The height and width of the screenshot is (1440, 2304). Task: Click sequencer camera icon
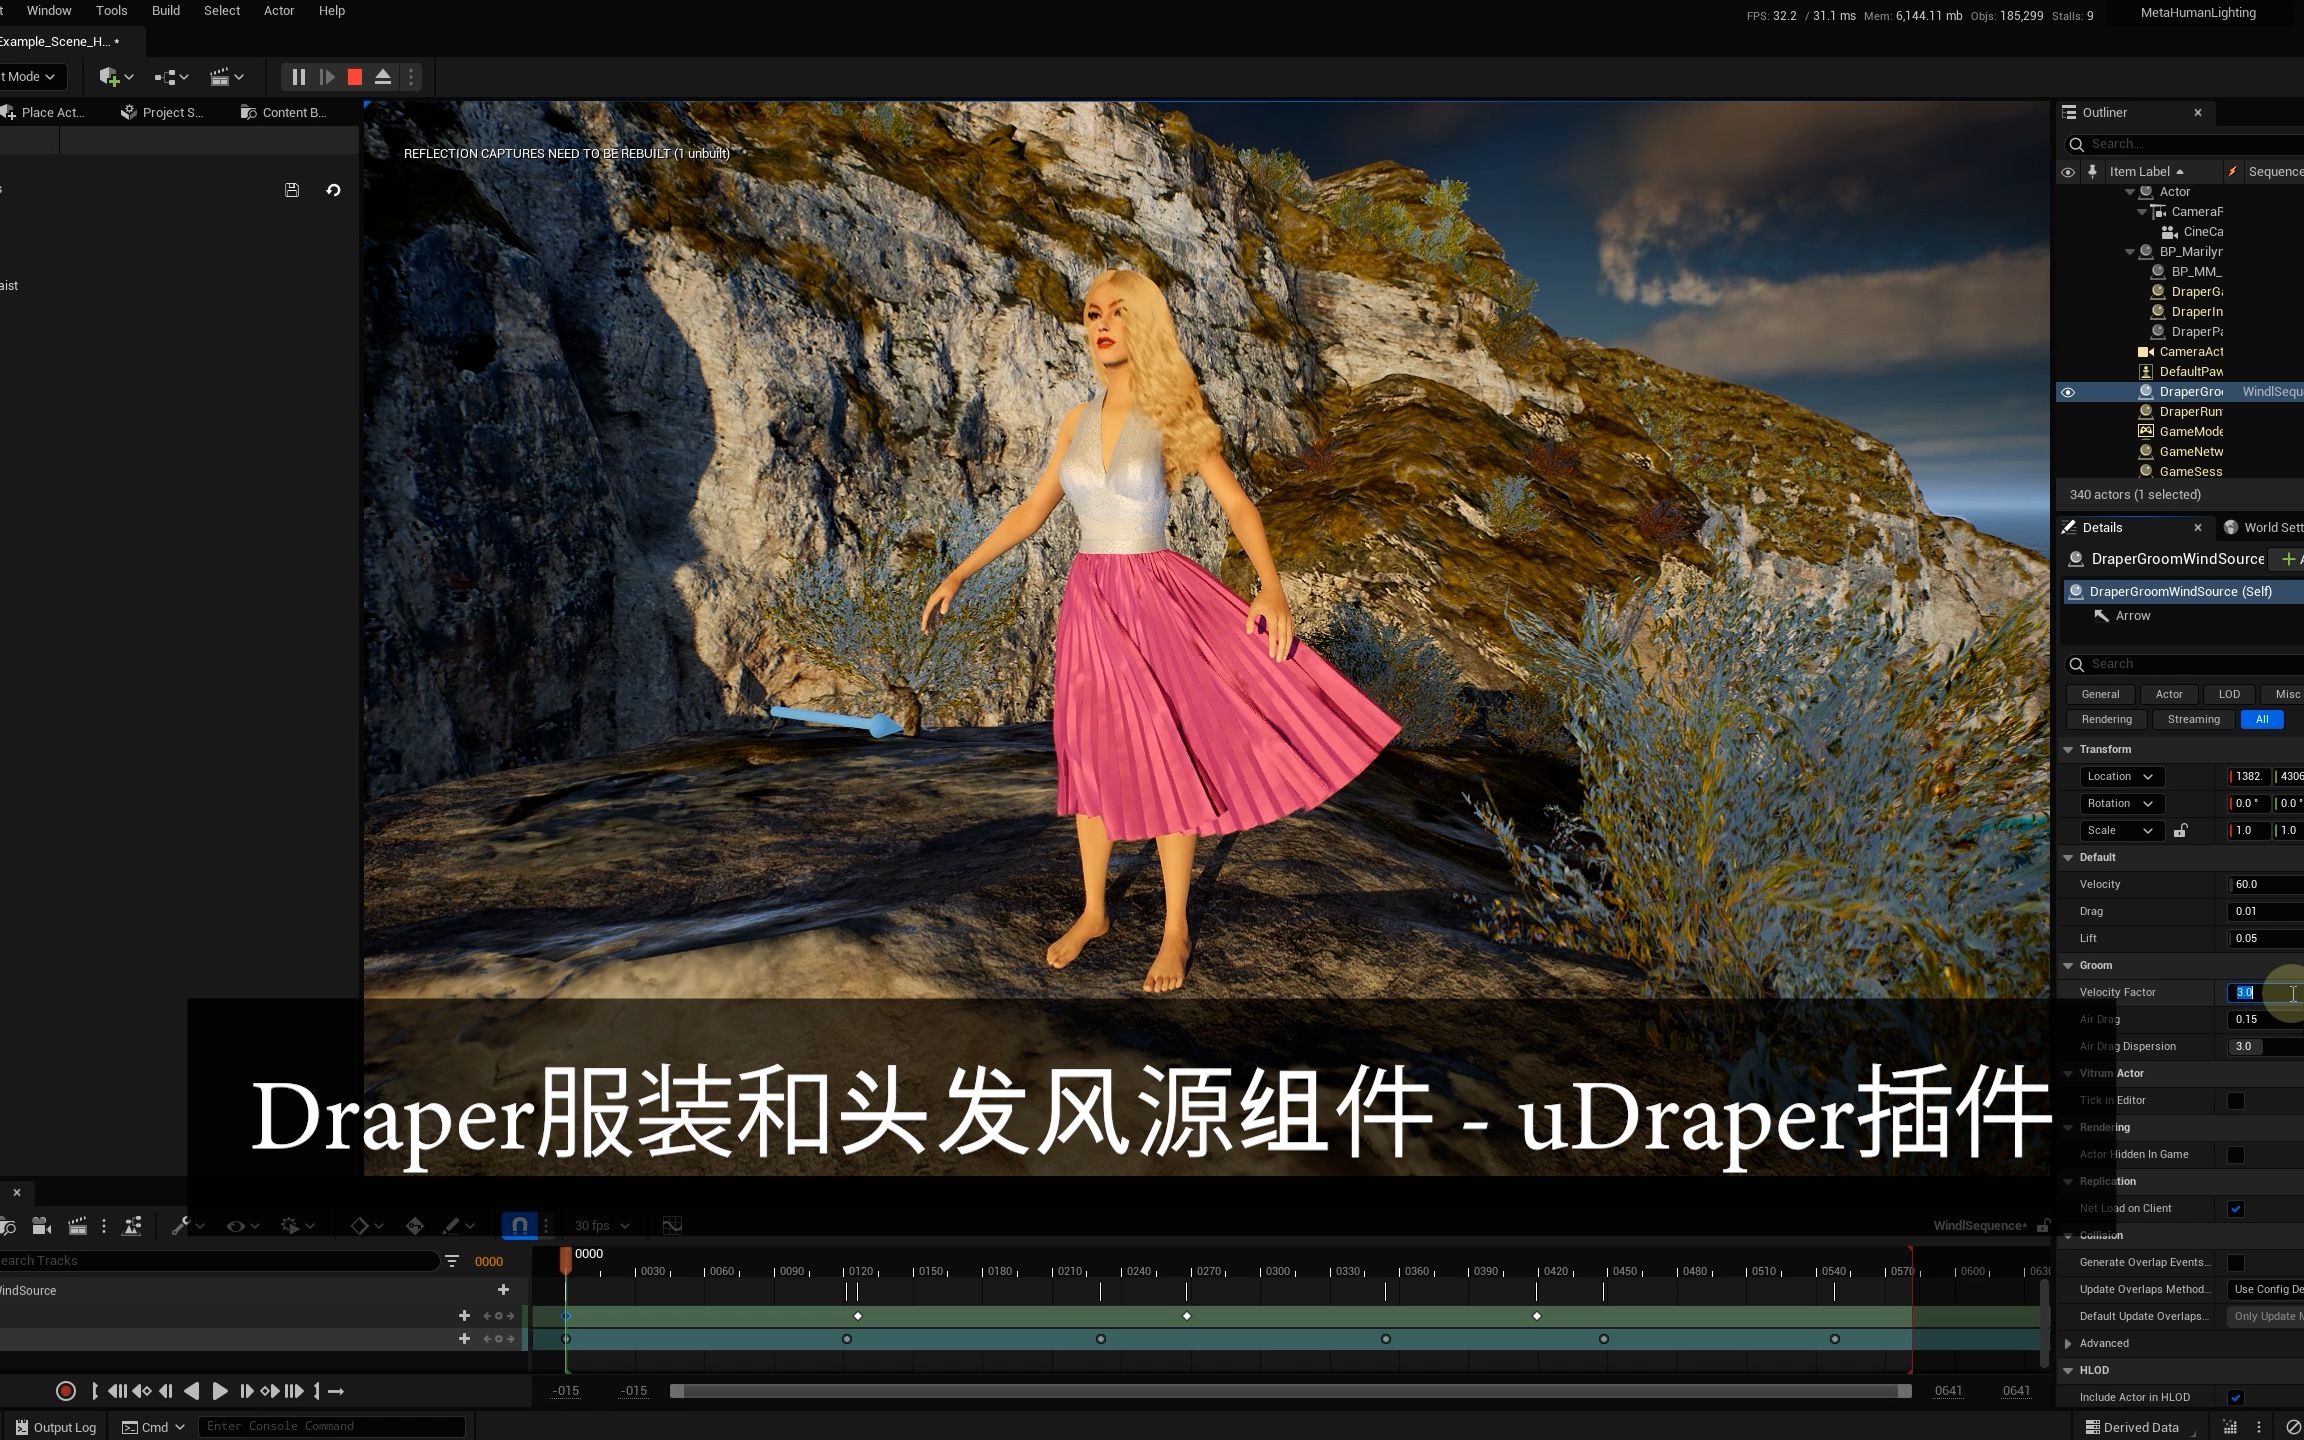[41, 1225]
